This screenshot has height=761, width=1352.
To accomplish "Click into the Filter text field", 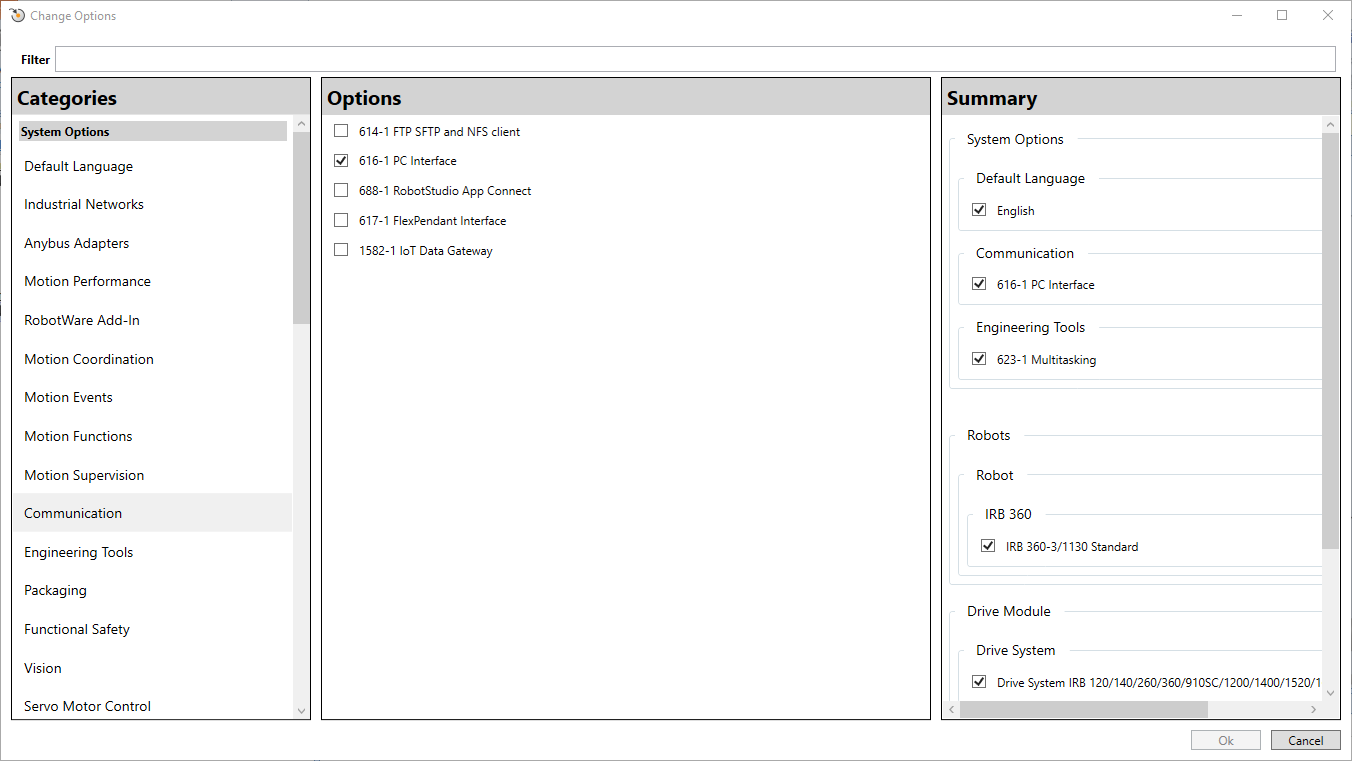I will [695, 59].
